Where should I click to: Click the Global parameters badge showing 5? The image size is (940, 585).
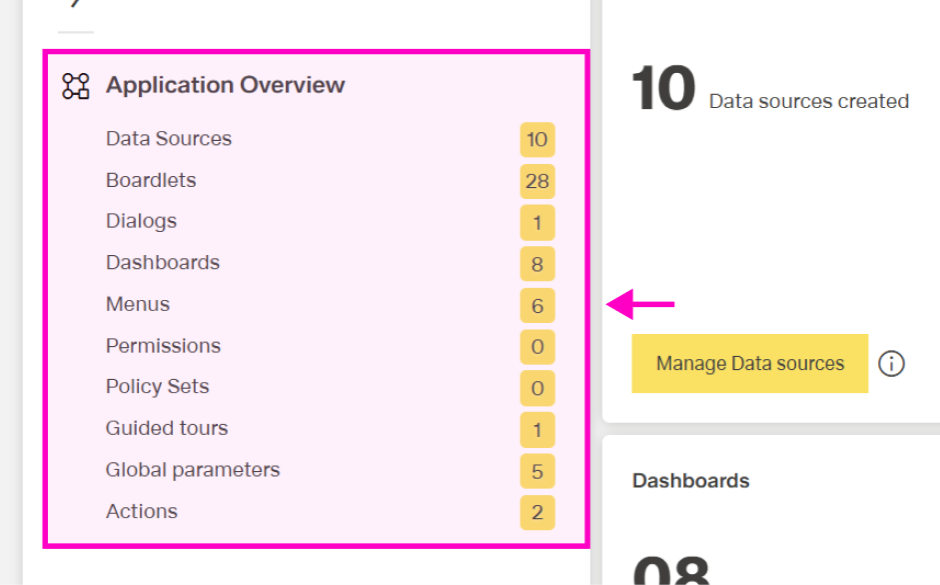tap(537, 471)
